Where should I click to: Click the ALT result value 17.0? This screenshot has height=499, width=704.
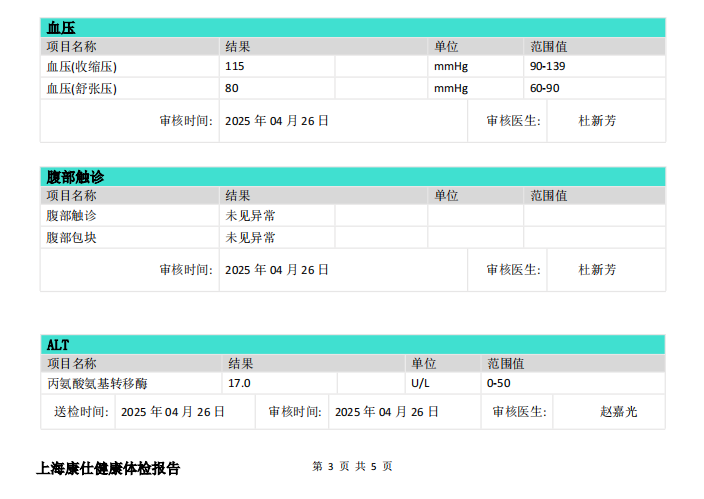point(240,383)
